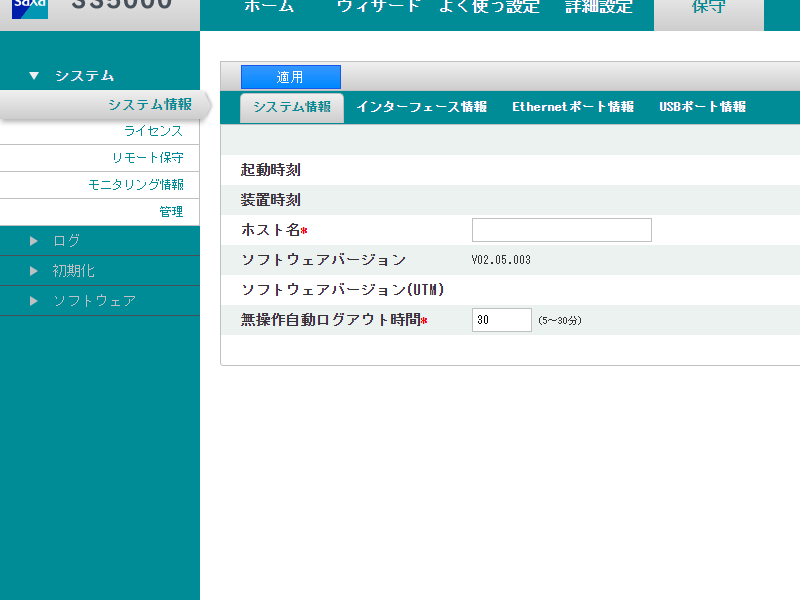800x600 pixels.
Task: Click the ソフトウェアバージョン(UTM) label
Action: pos(342,290)
